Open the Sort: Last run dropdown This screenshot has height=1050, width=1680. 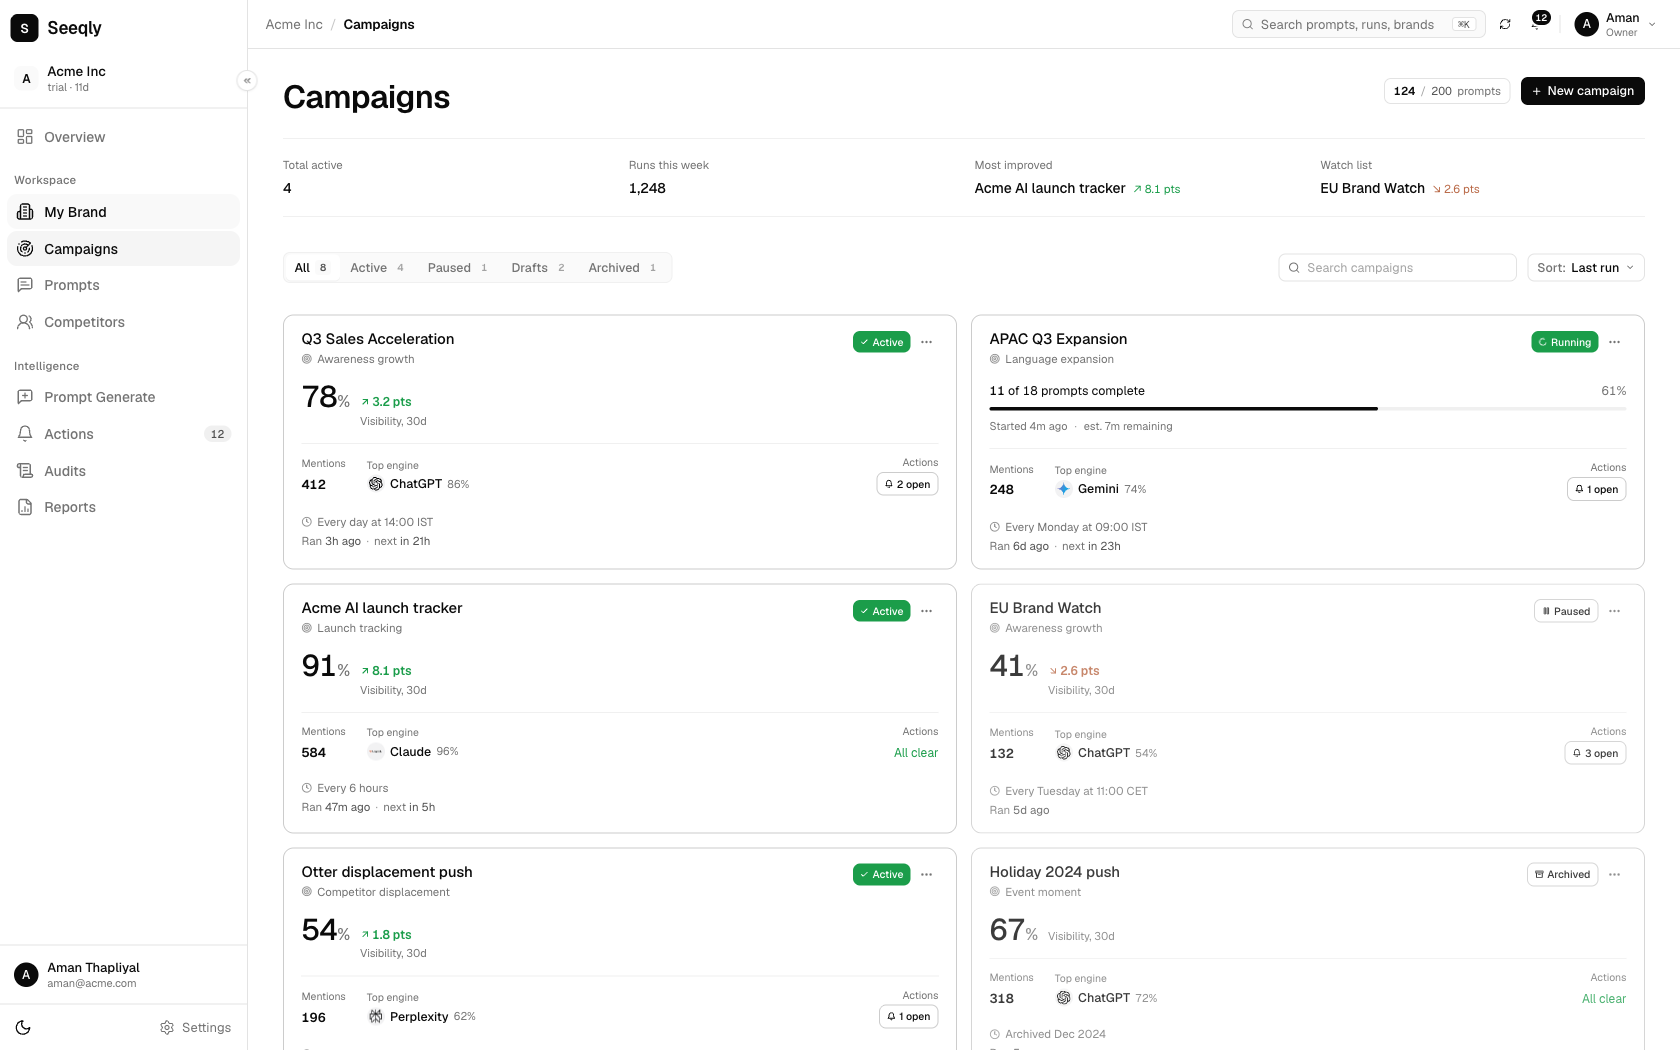pyautogui.click(x=1585, y=268)
